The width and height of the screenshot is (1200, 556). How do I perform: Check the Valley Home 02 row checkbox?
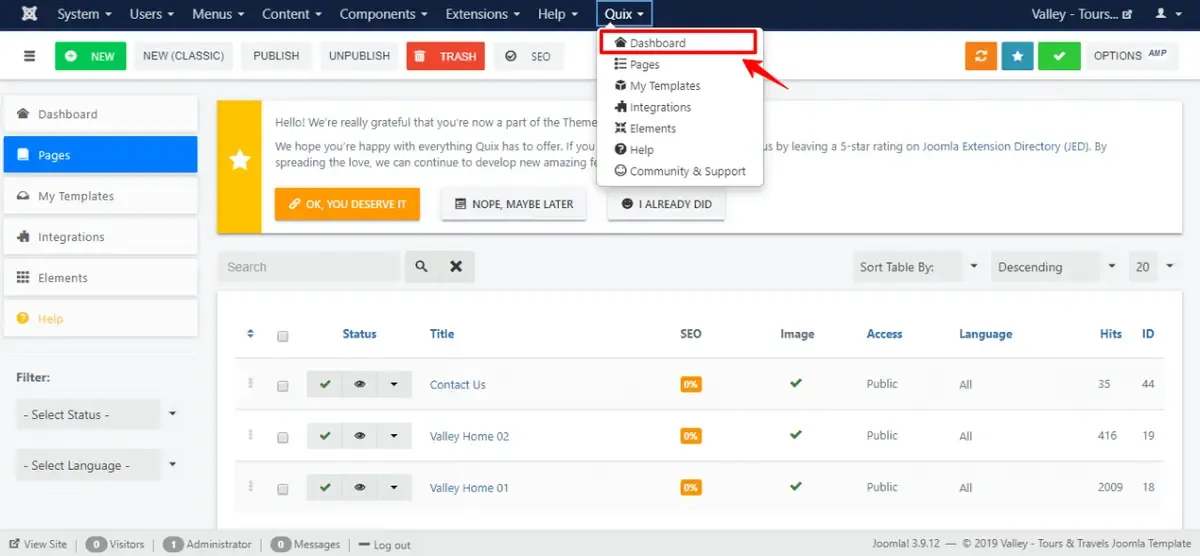pos(283,438)
